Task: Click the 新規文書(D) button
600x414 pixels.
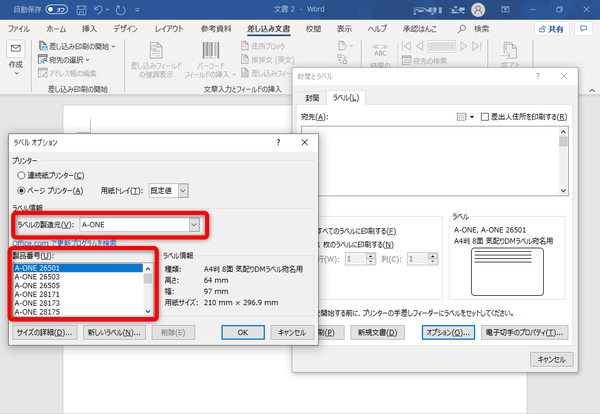Action: coord(378,333)
